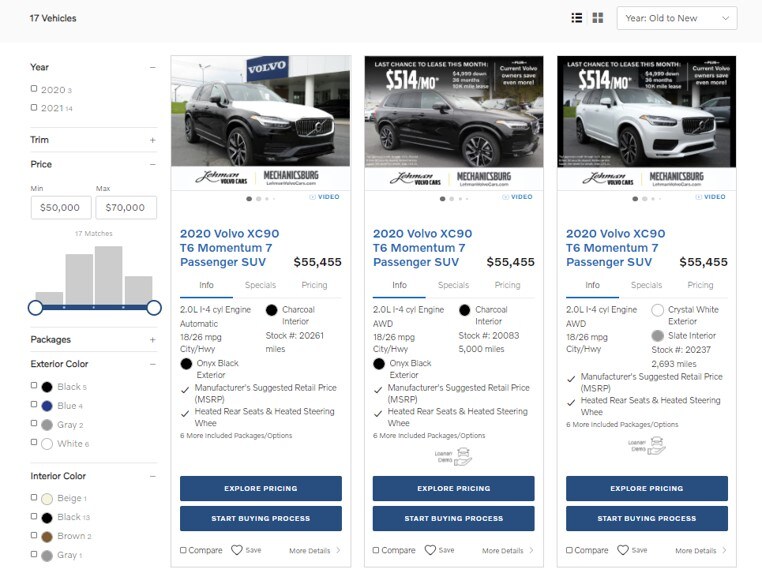Play video for stock 20237 vehicle

tap(710, 197)
